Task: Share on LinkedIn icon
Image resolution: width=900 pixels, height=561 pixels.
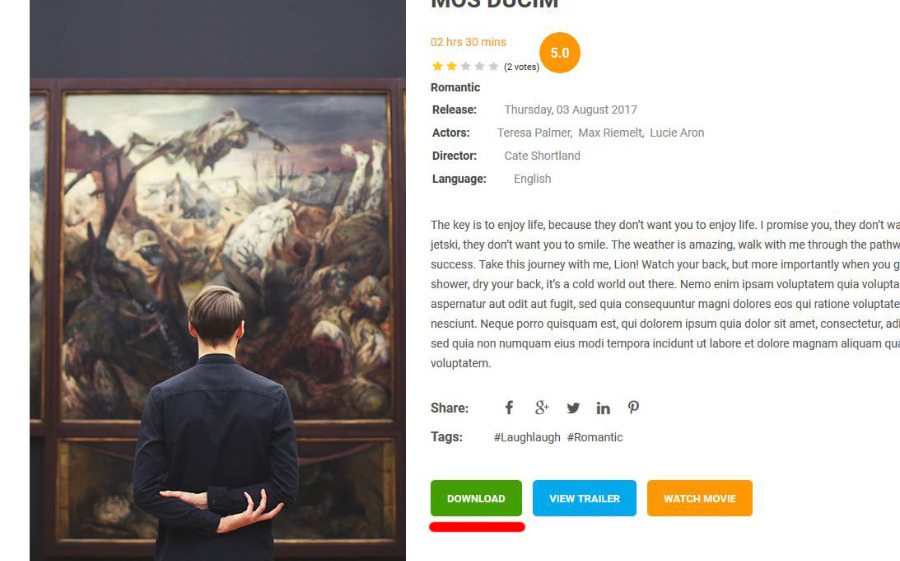Action: (603, 408)
